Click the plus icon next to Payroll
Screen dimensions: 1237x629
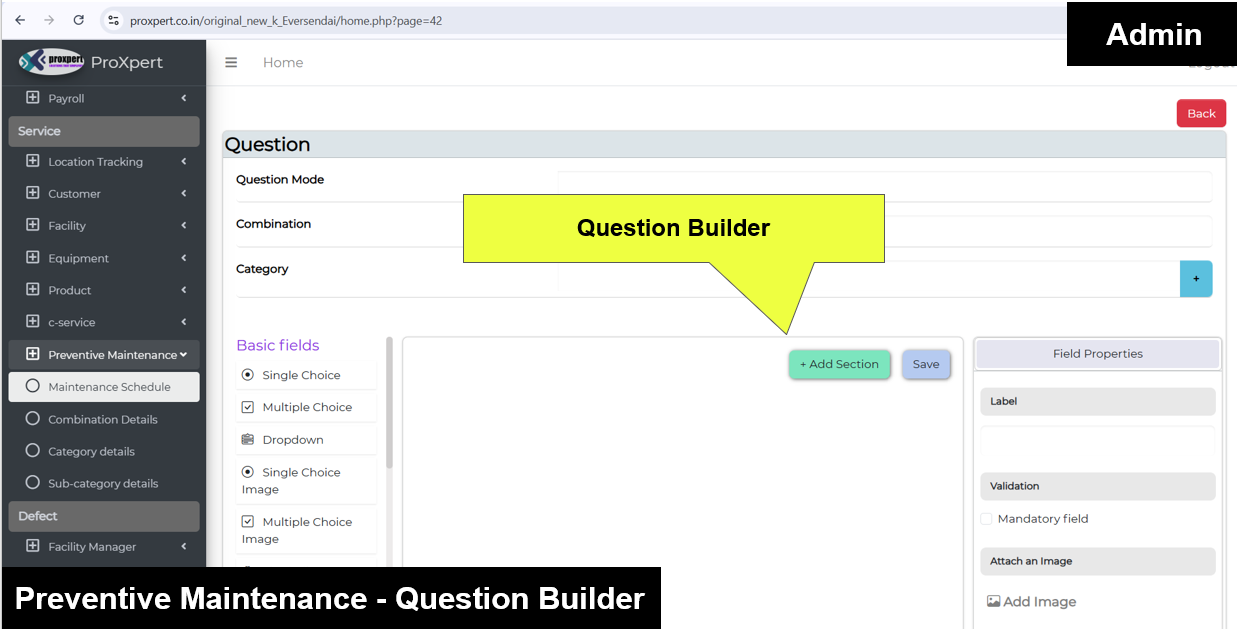[x=33, y=98]
